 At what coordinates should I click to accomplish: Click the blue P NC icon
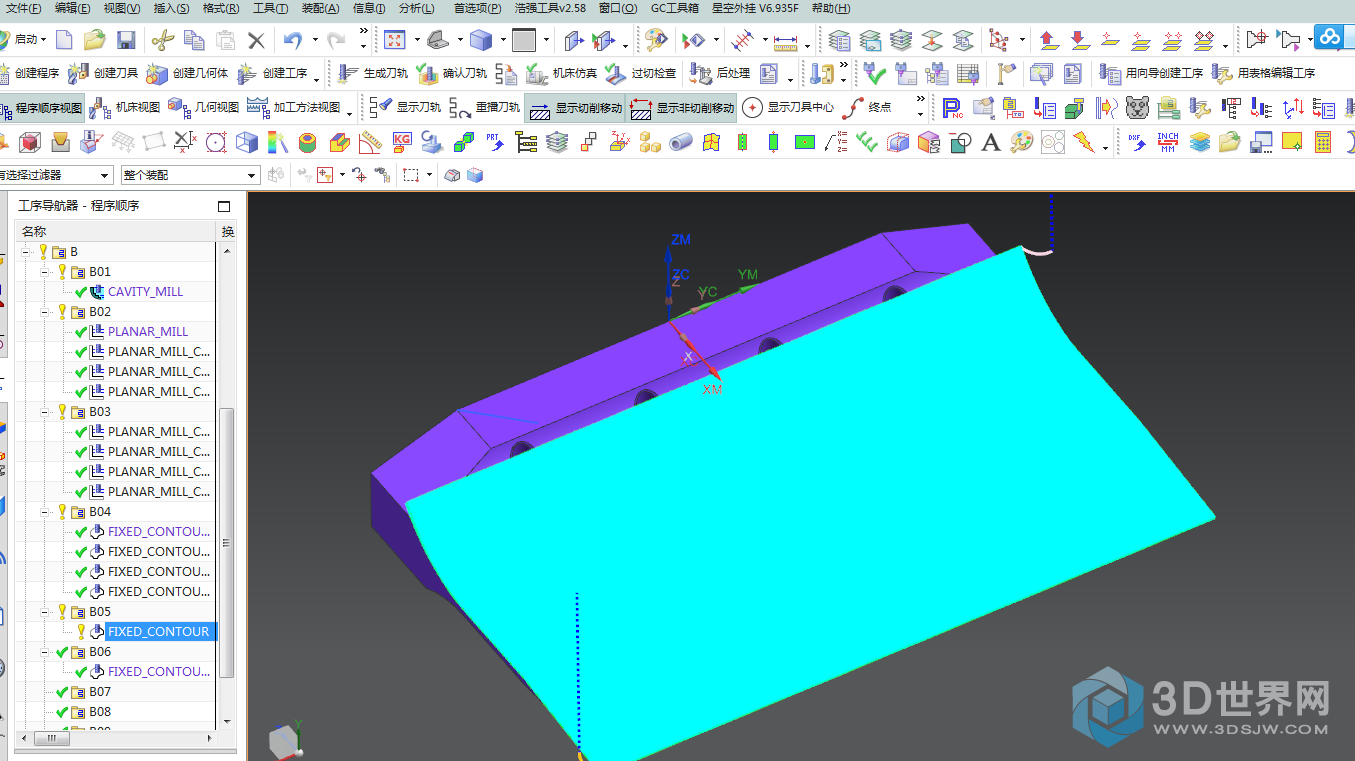pos(953,108)
